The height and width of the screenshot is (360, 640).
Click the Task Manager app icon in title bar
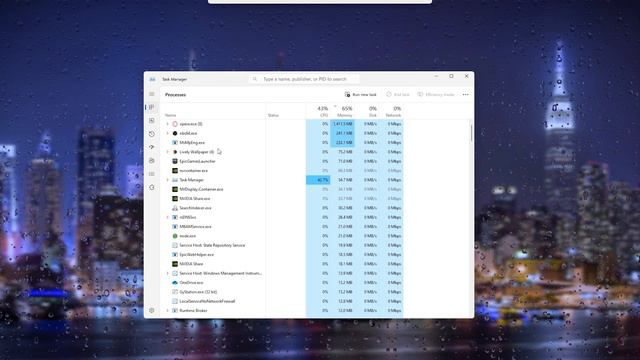pyautogui.click(x=152, y=79)
